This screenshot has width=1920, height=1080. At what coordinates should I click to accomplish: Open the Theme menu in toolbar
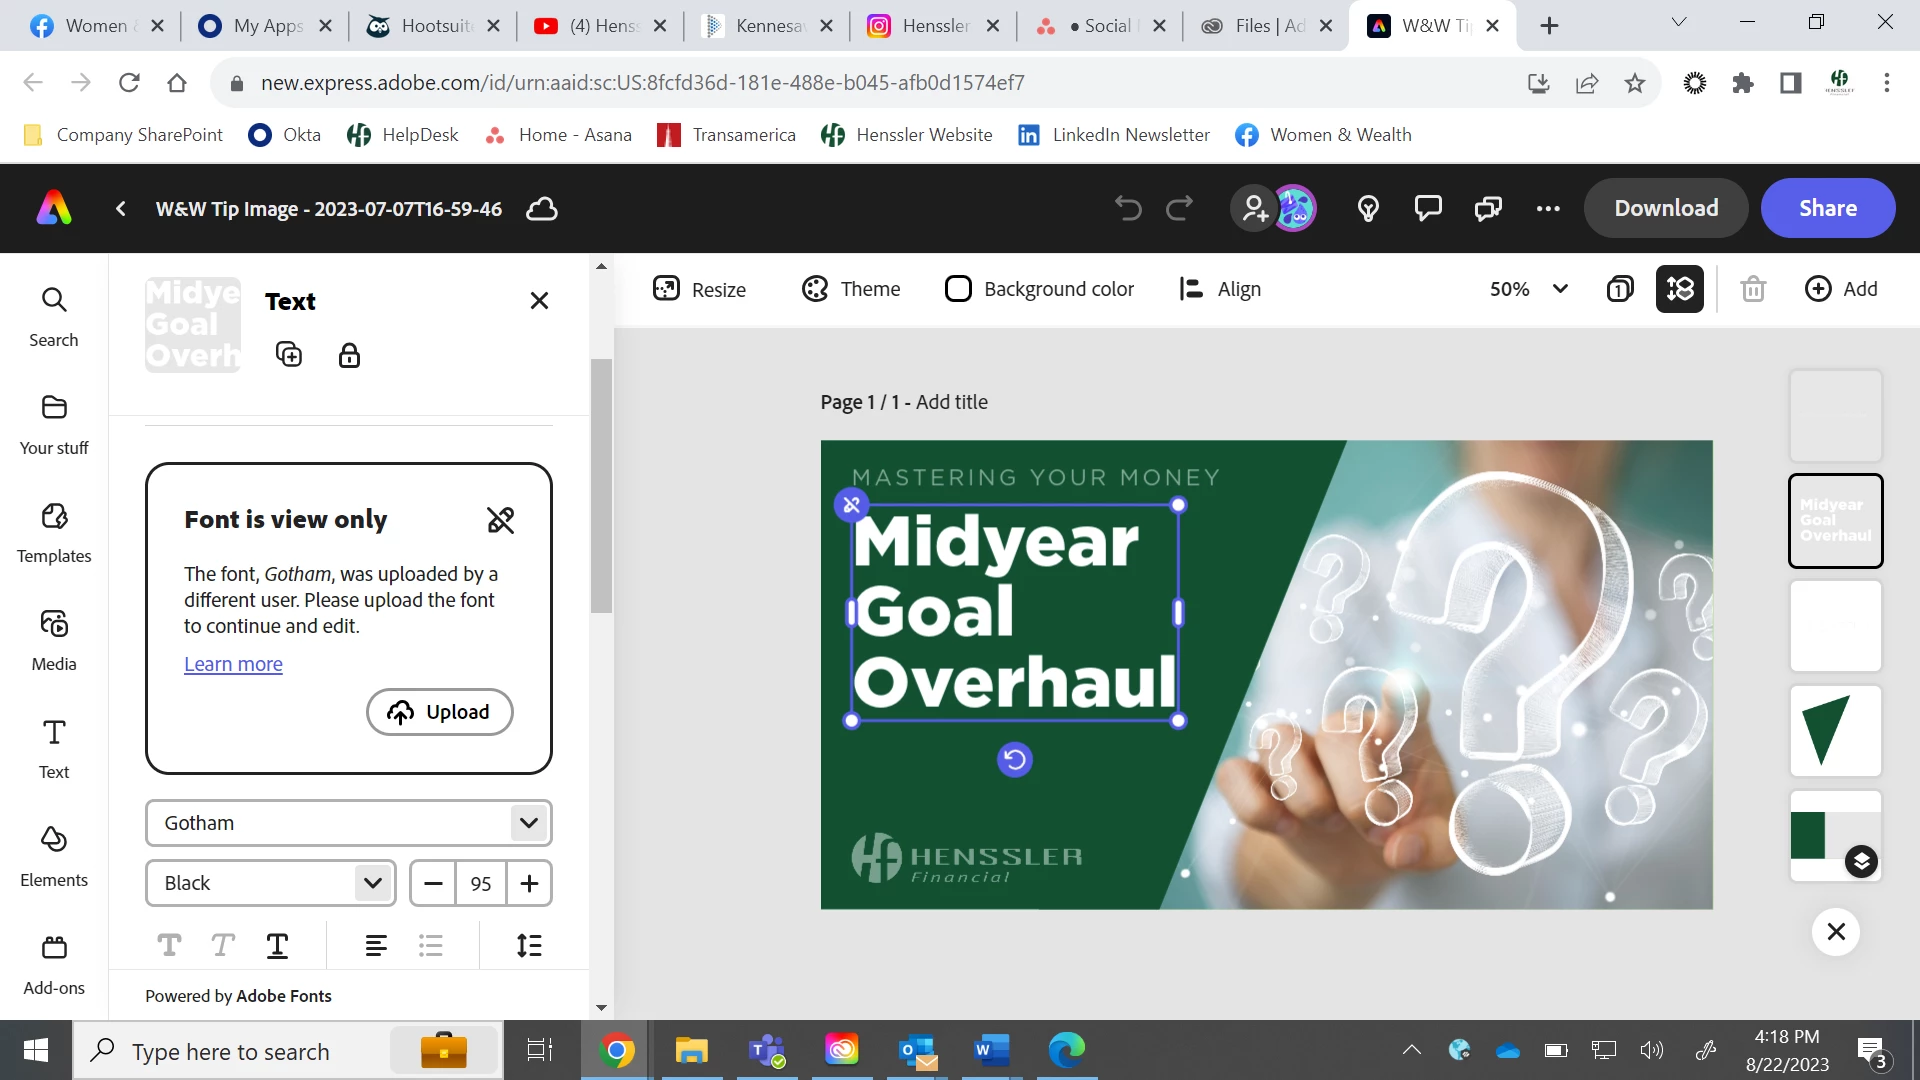tap(851, 289)
